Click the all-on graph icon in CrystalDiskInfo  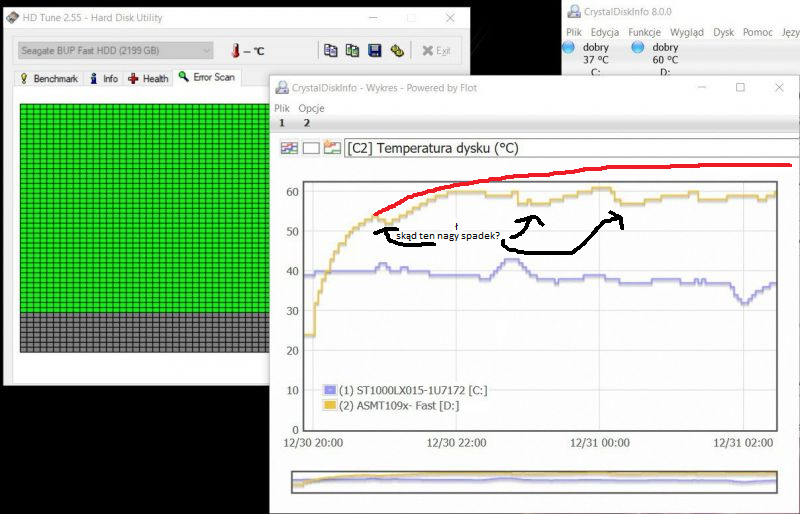click(289, 148)
